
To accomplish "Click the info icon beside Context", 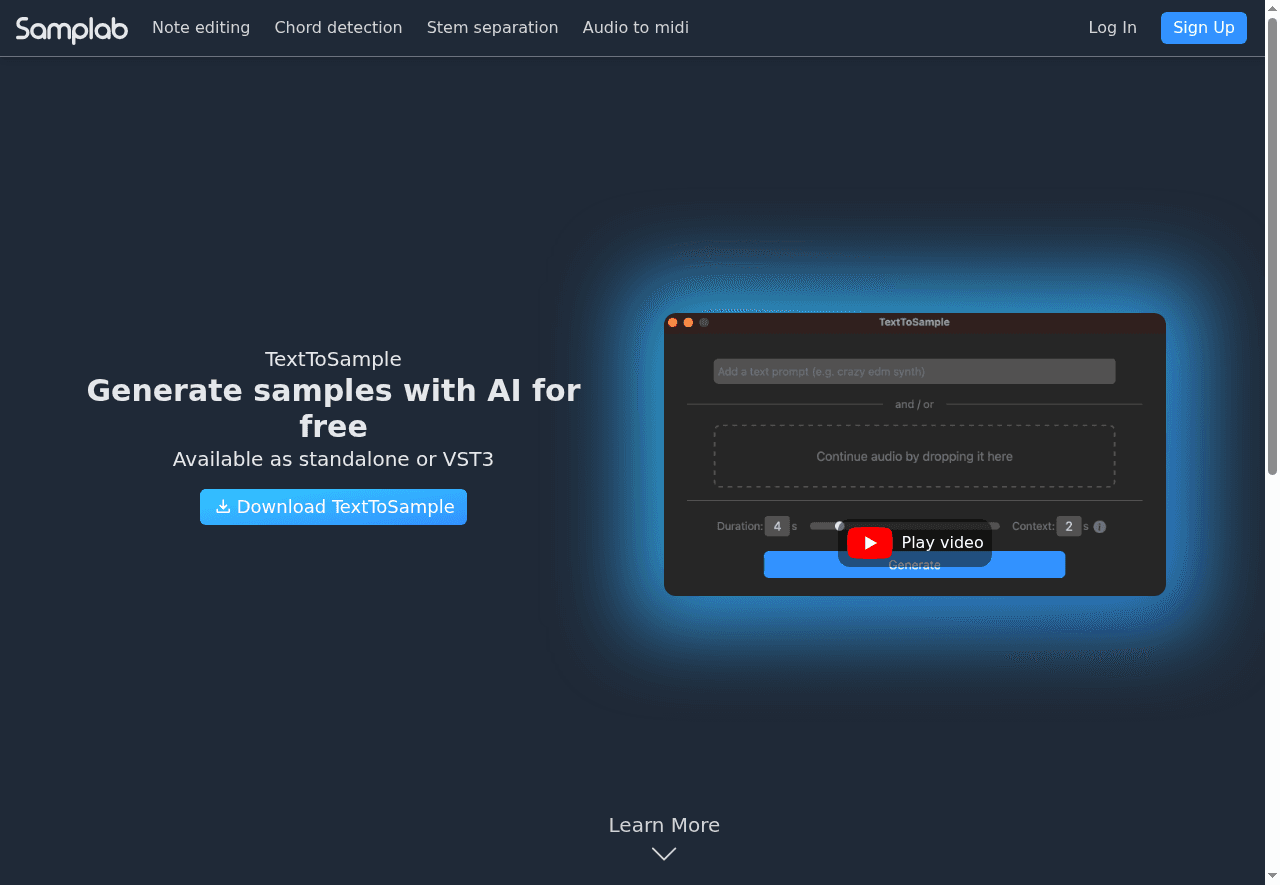I will pyautogui.click(x=1100, y=527).
